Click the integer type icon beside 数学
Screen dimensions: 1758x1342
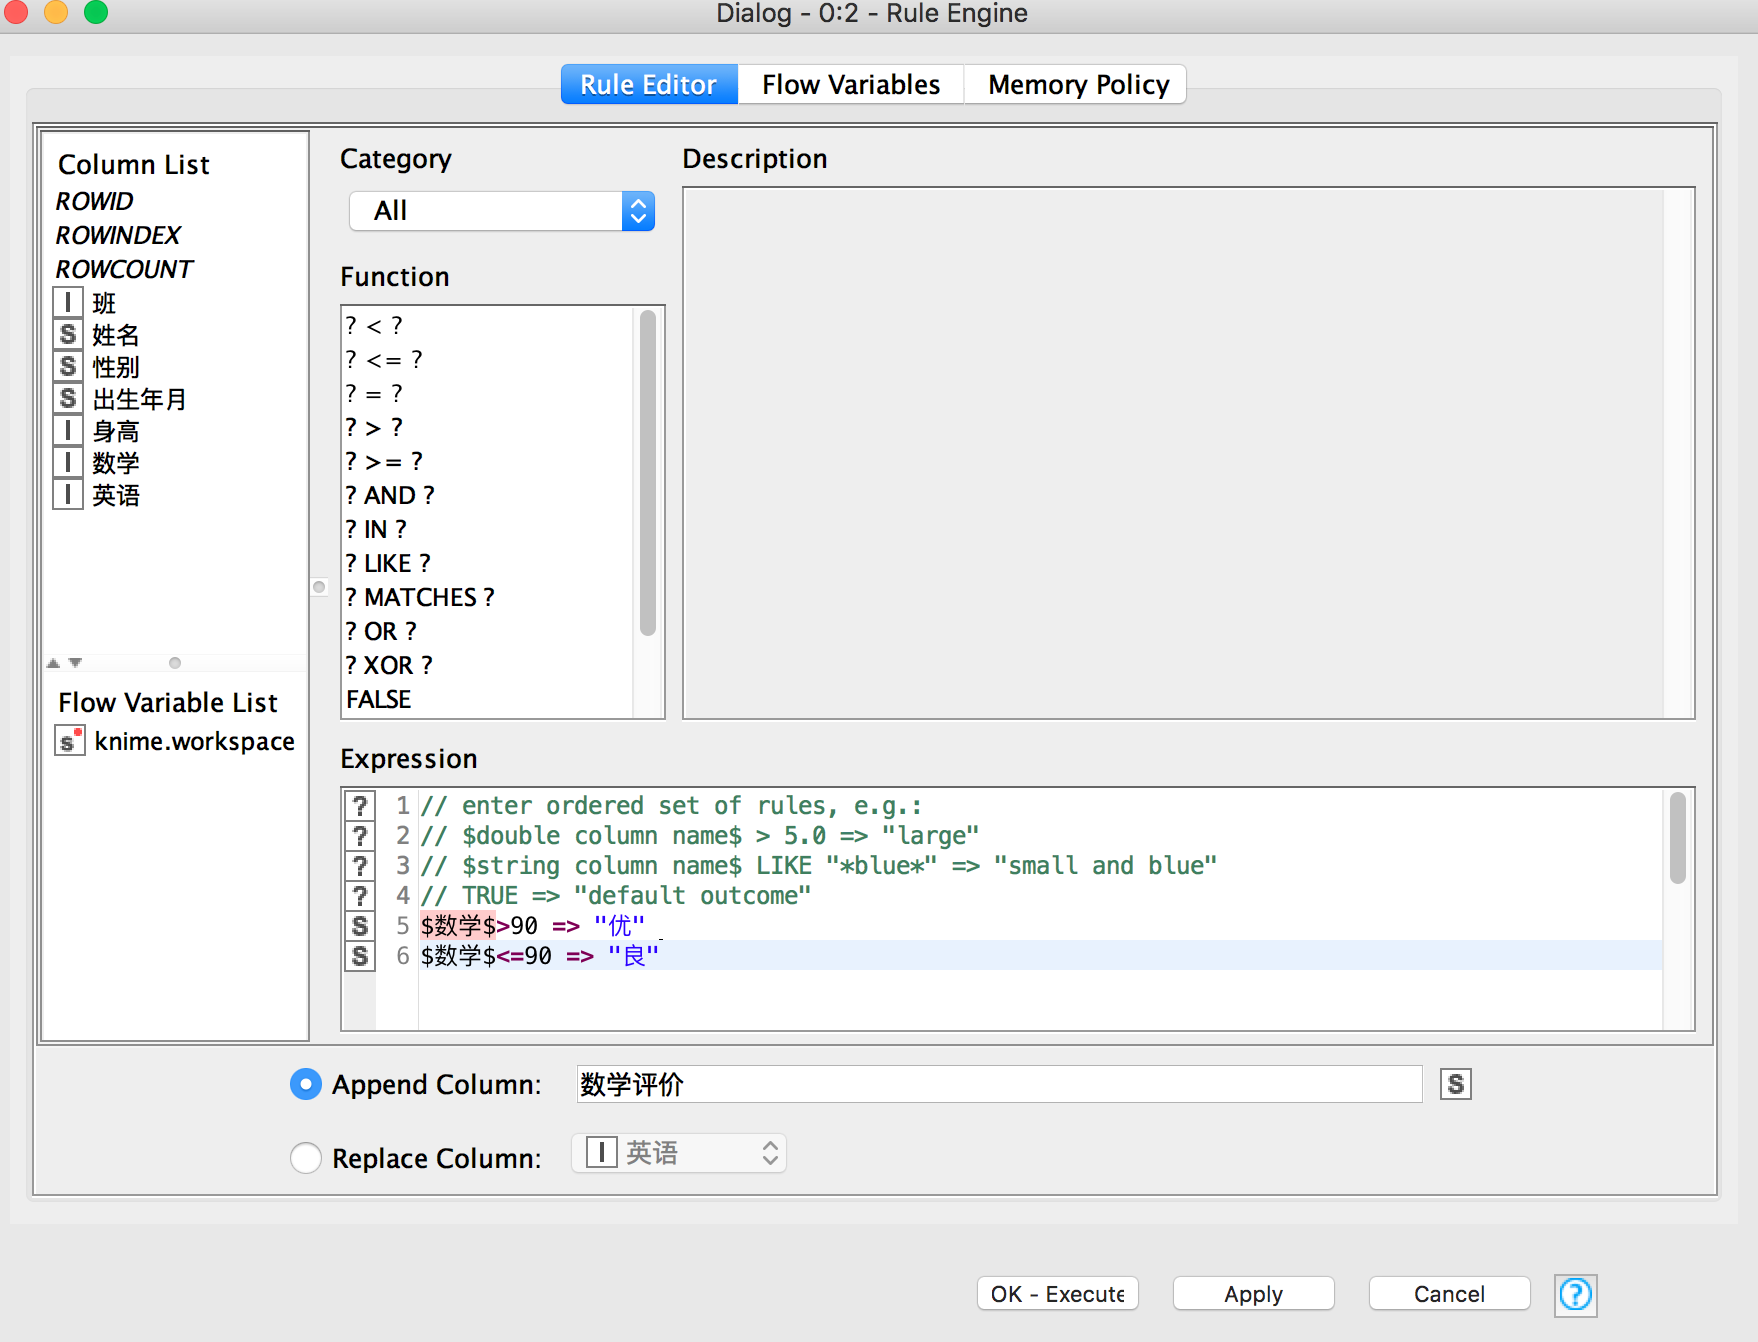pyautogui.click(x=68, y=462)
